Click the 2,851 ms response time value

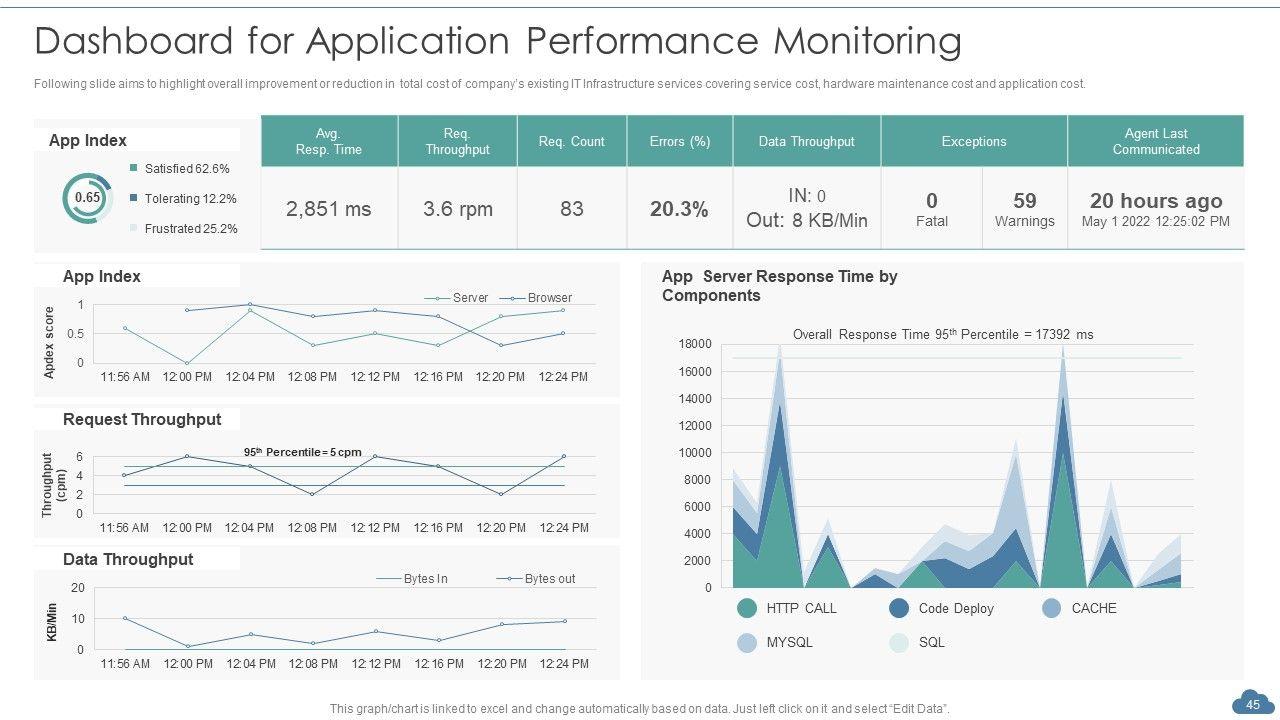[329, 209]
